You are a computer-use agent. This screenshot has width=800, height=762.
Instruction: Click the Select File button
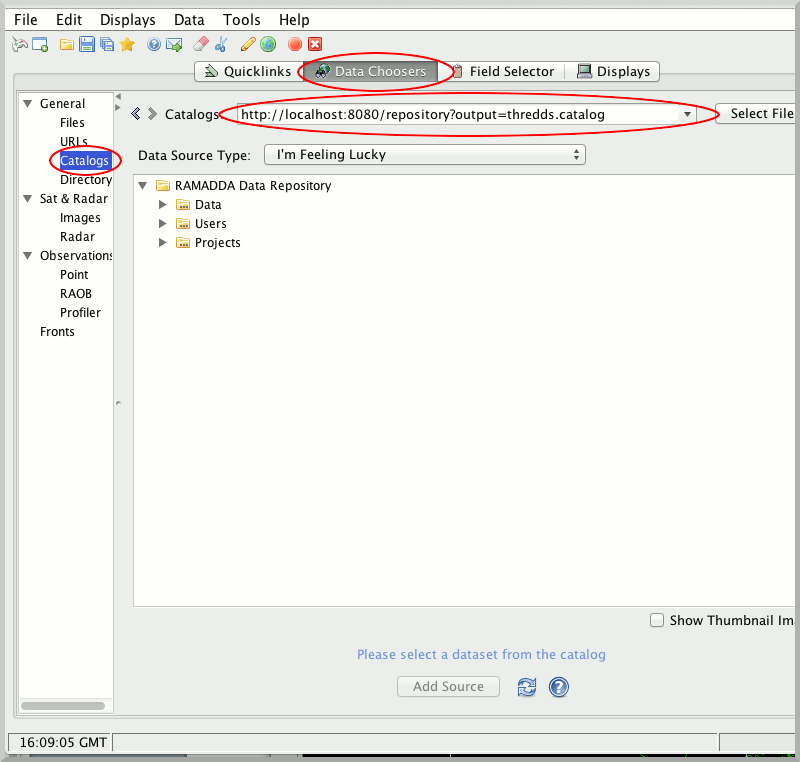(x=760, y=114)
